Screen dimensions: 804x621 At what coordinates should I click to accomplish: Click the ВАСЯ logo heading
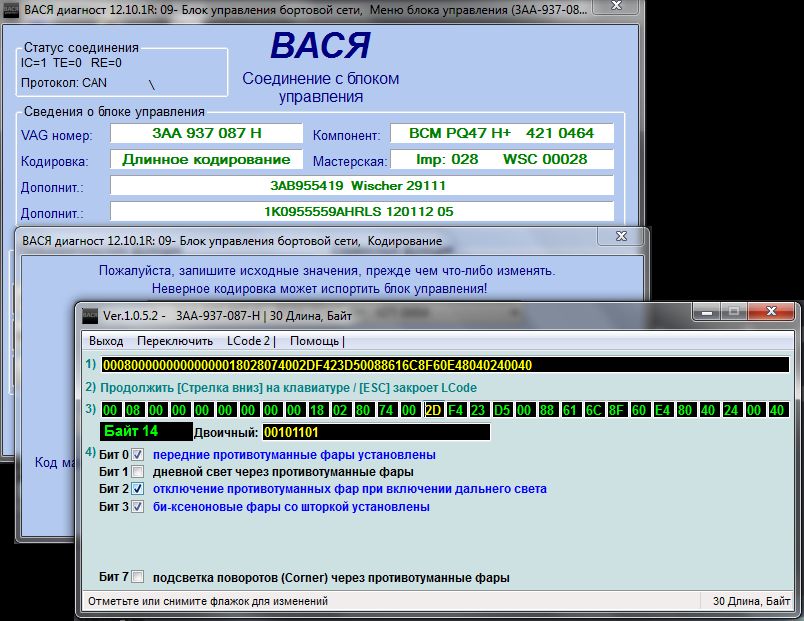320,46
